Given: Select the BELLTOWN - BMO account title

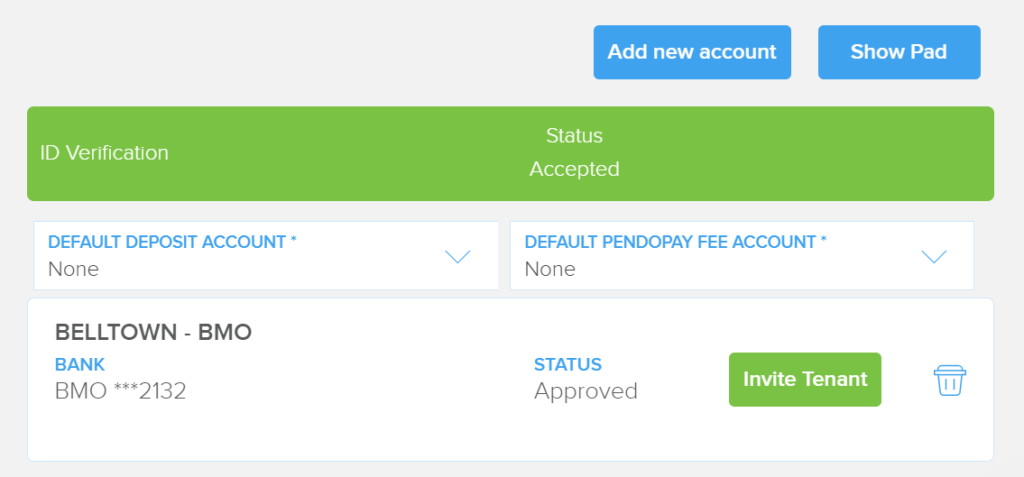Looking at the screenshot, I should point(153,333).
